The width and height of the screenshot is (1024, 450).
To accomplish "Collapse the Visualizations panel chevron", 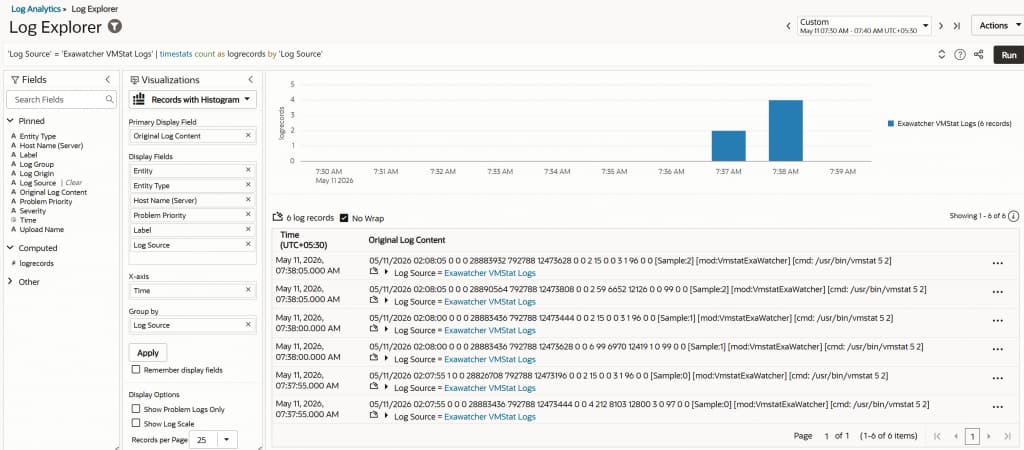I will 250,79.
